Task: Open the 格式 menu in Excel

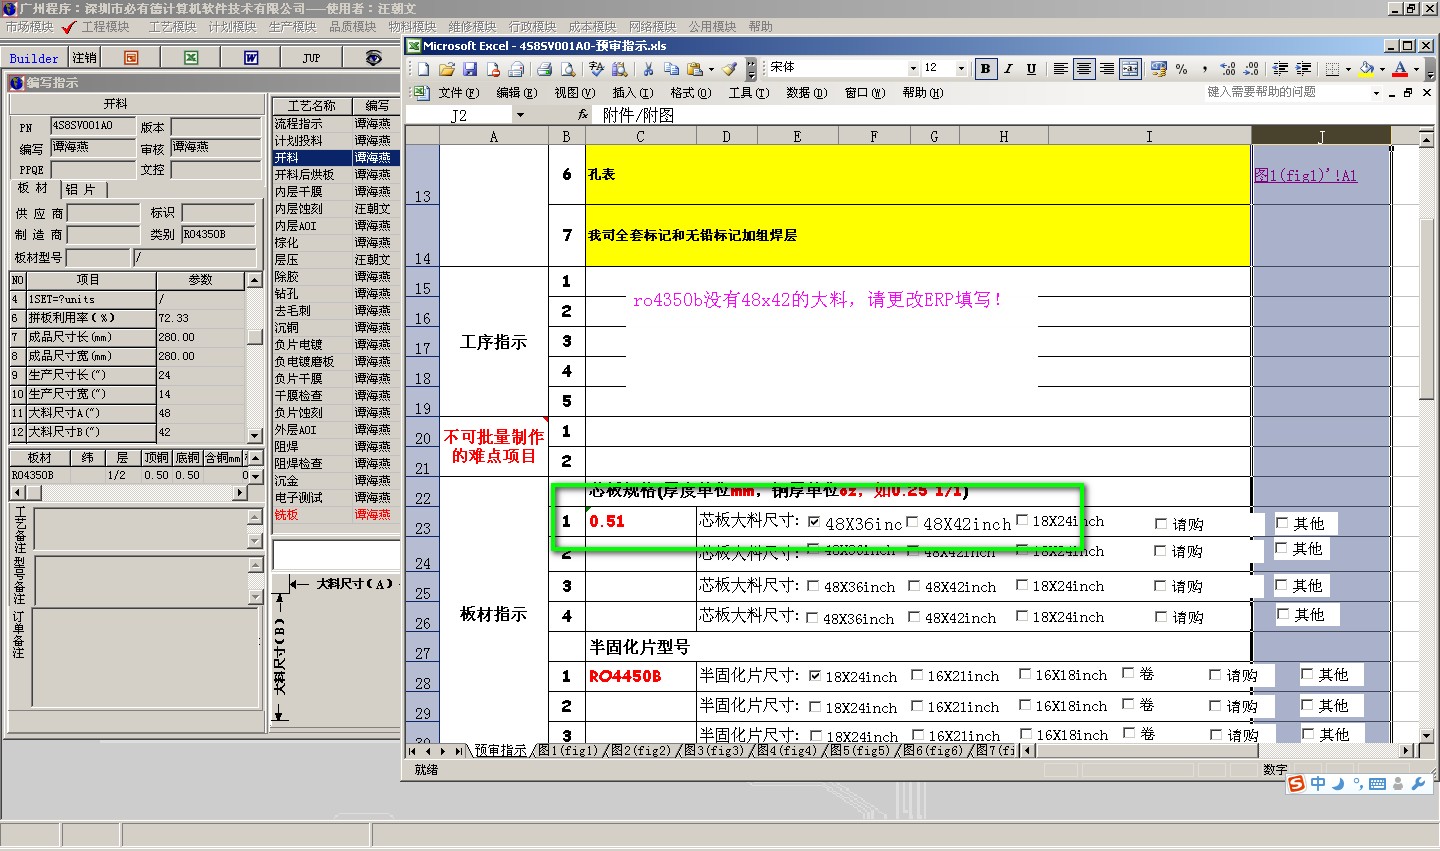Action: tap(690, 93)
